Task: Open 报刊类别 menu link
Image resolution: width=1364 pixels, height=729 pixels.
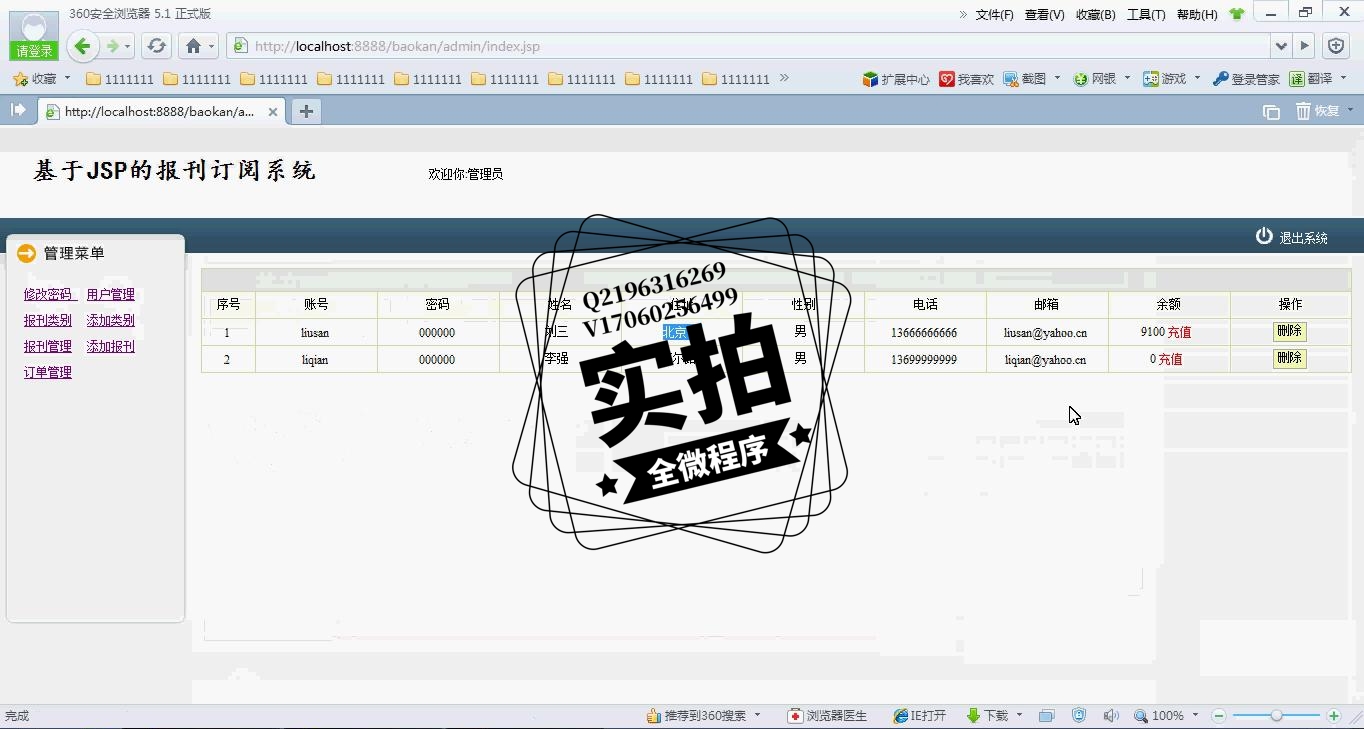Action: click(x=48, y=321)
